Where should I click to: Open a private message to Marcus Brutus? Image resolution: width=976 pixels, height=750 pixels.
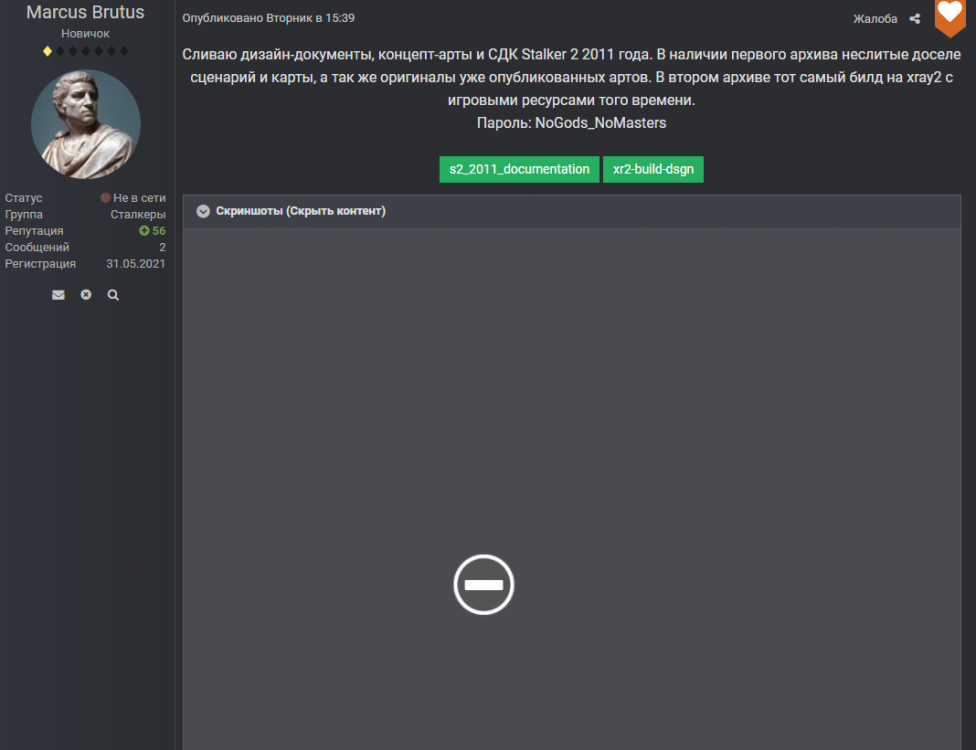[58, 294]
